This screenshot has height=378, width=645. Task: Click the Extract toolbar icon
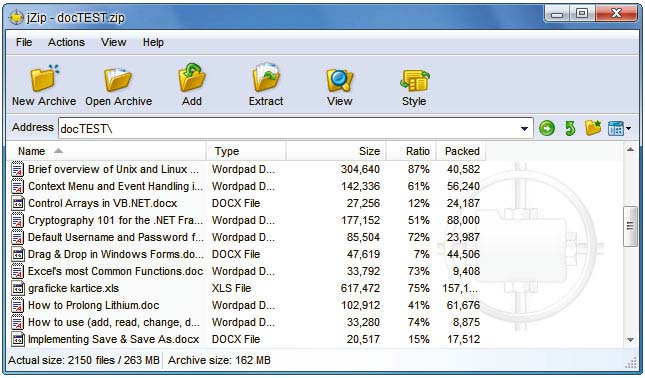click(266, 77)
